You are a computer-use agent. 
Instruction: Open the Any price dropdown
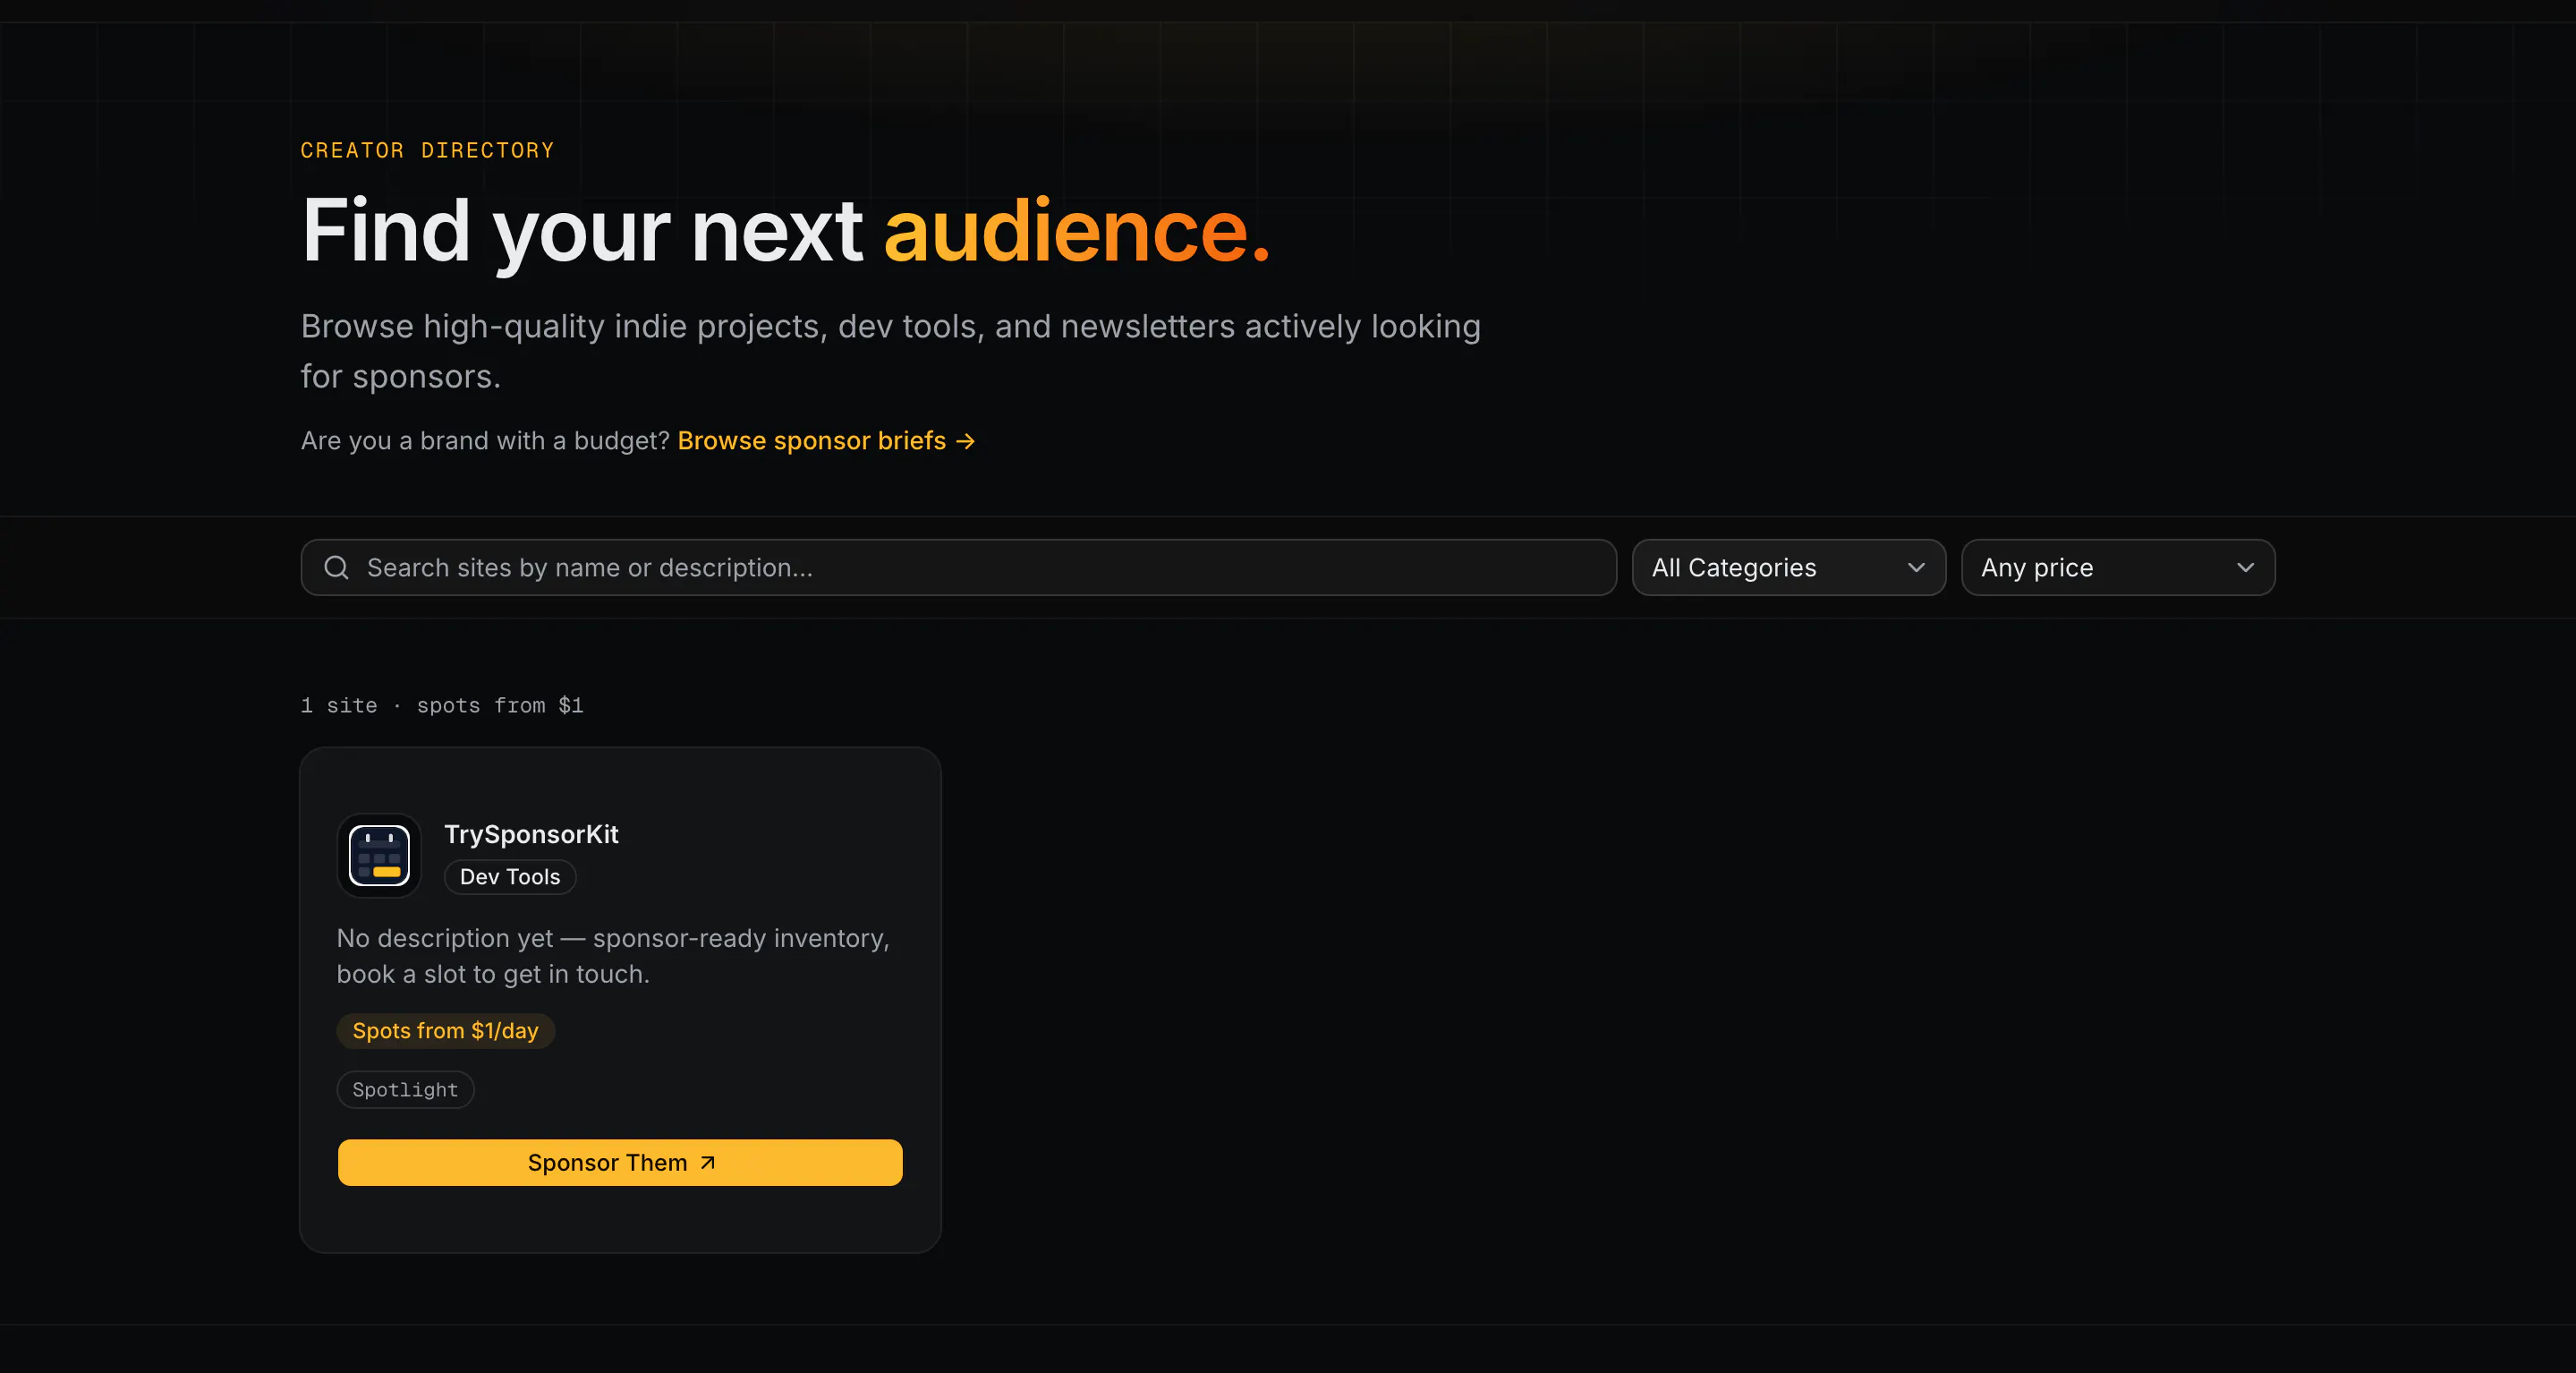[x=2117, y=568]
